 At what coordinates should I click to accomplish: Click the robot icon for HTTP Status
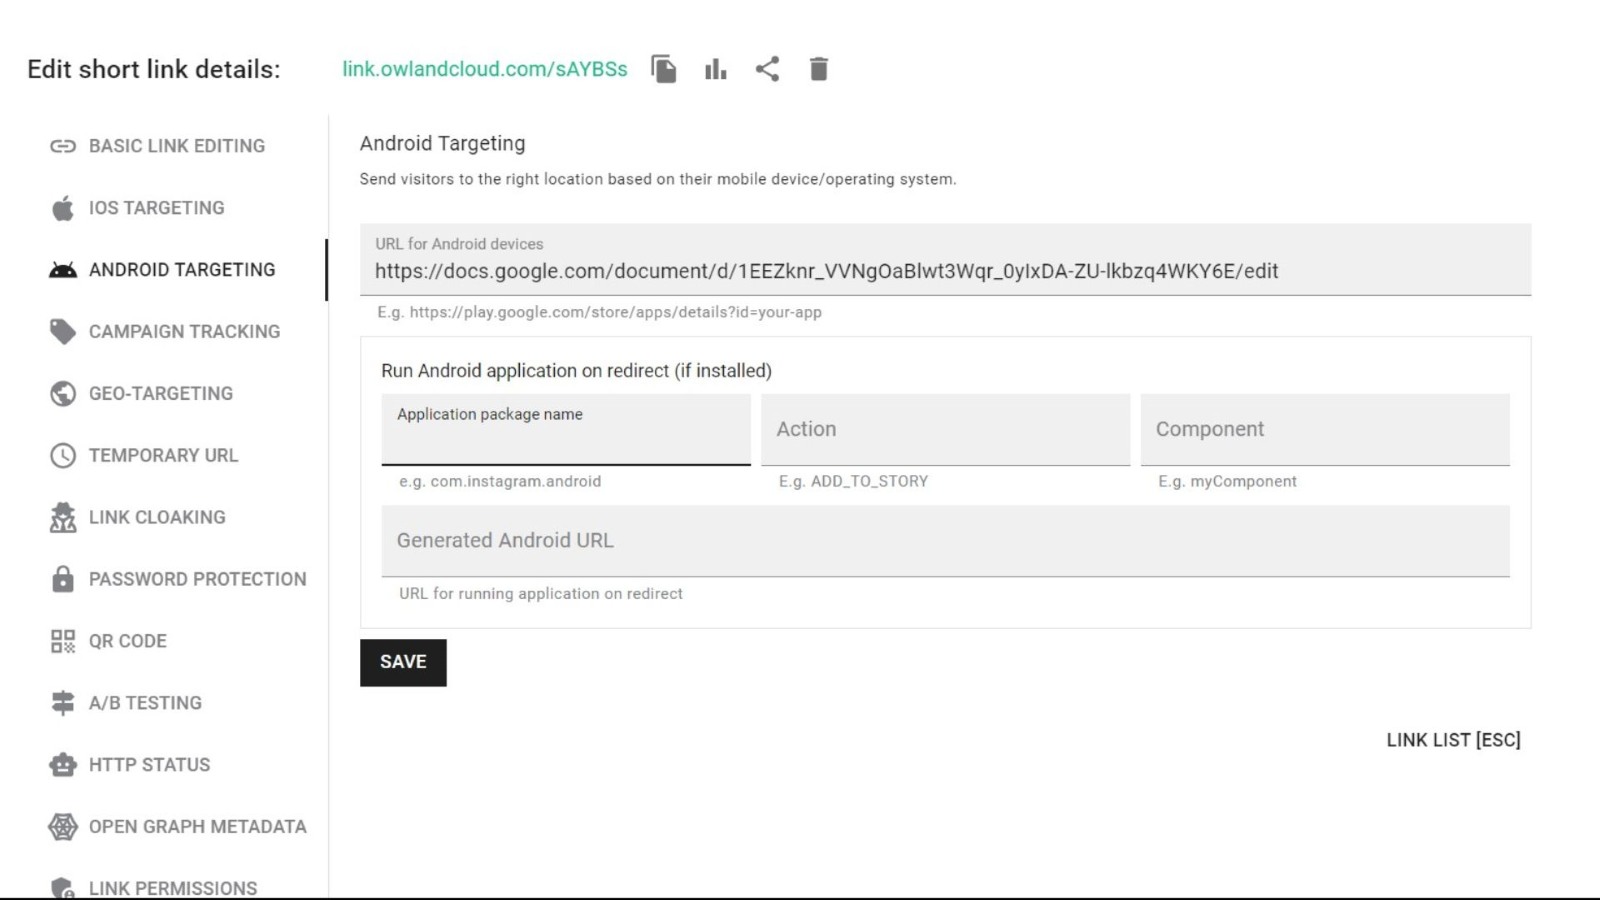(x=63, y=765)
